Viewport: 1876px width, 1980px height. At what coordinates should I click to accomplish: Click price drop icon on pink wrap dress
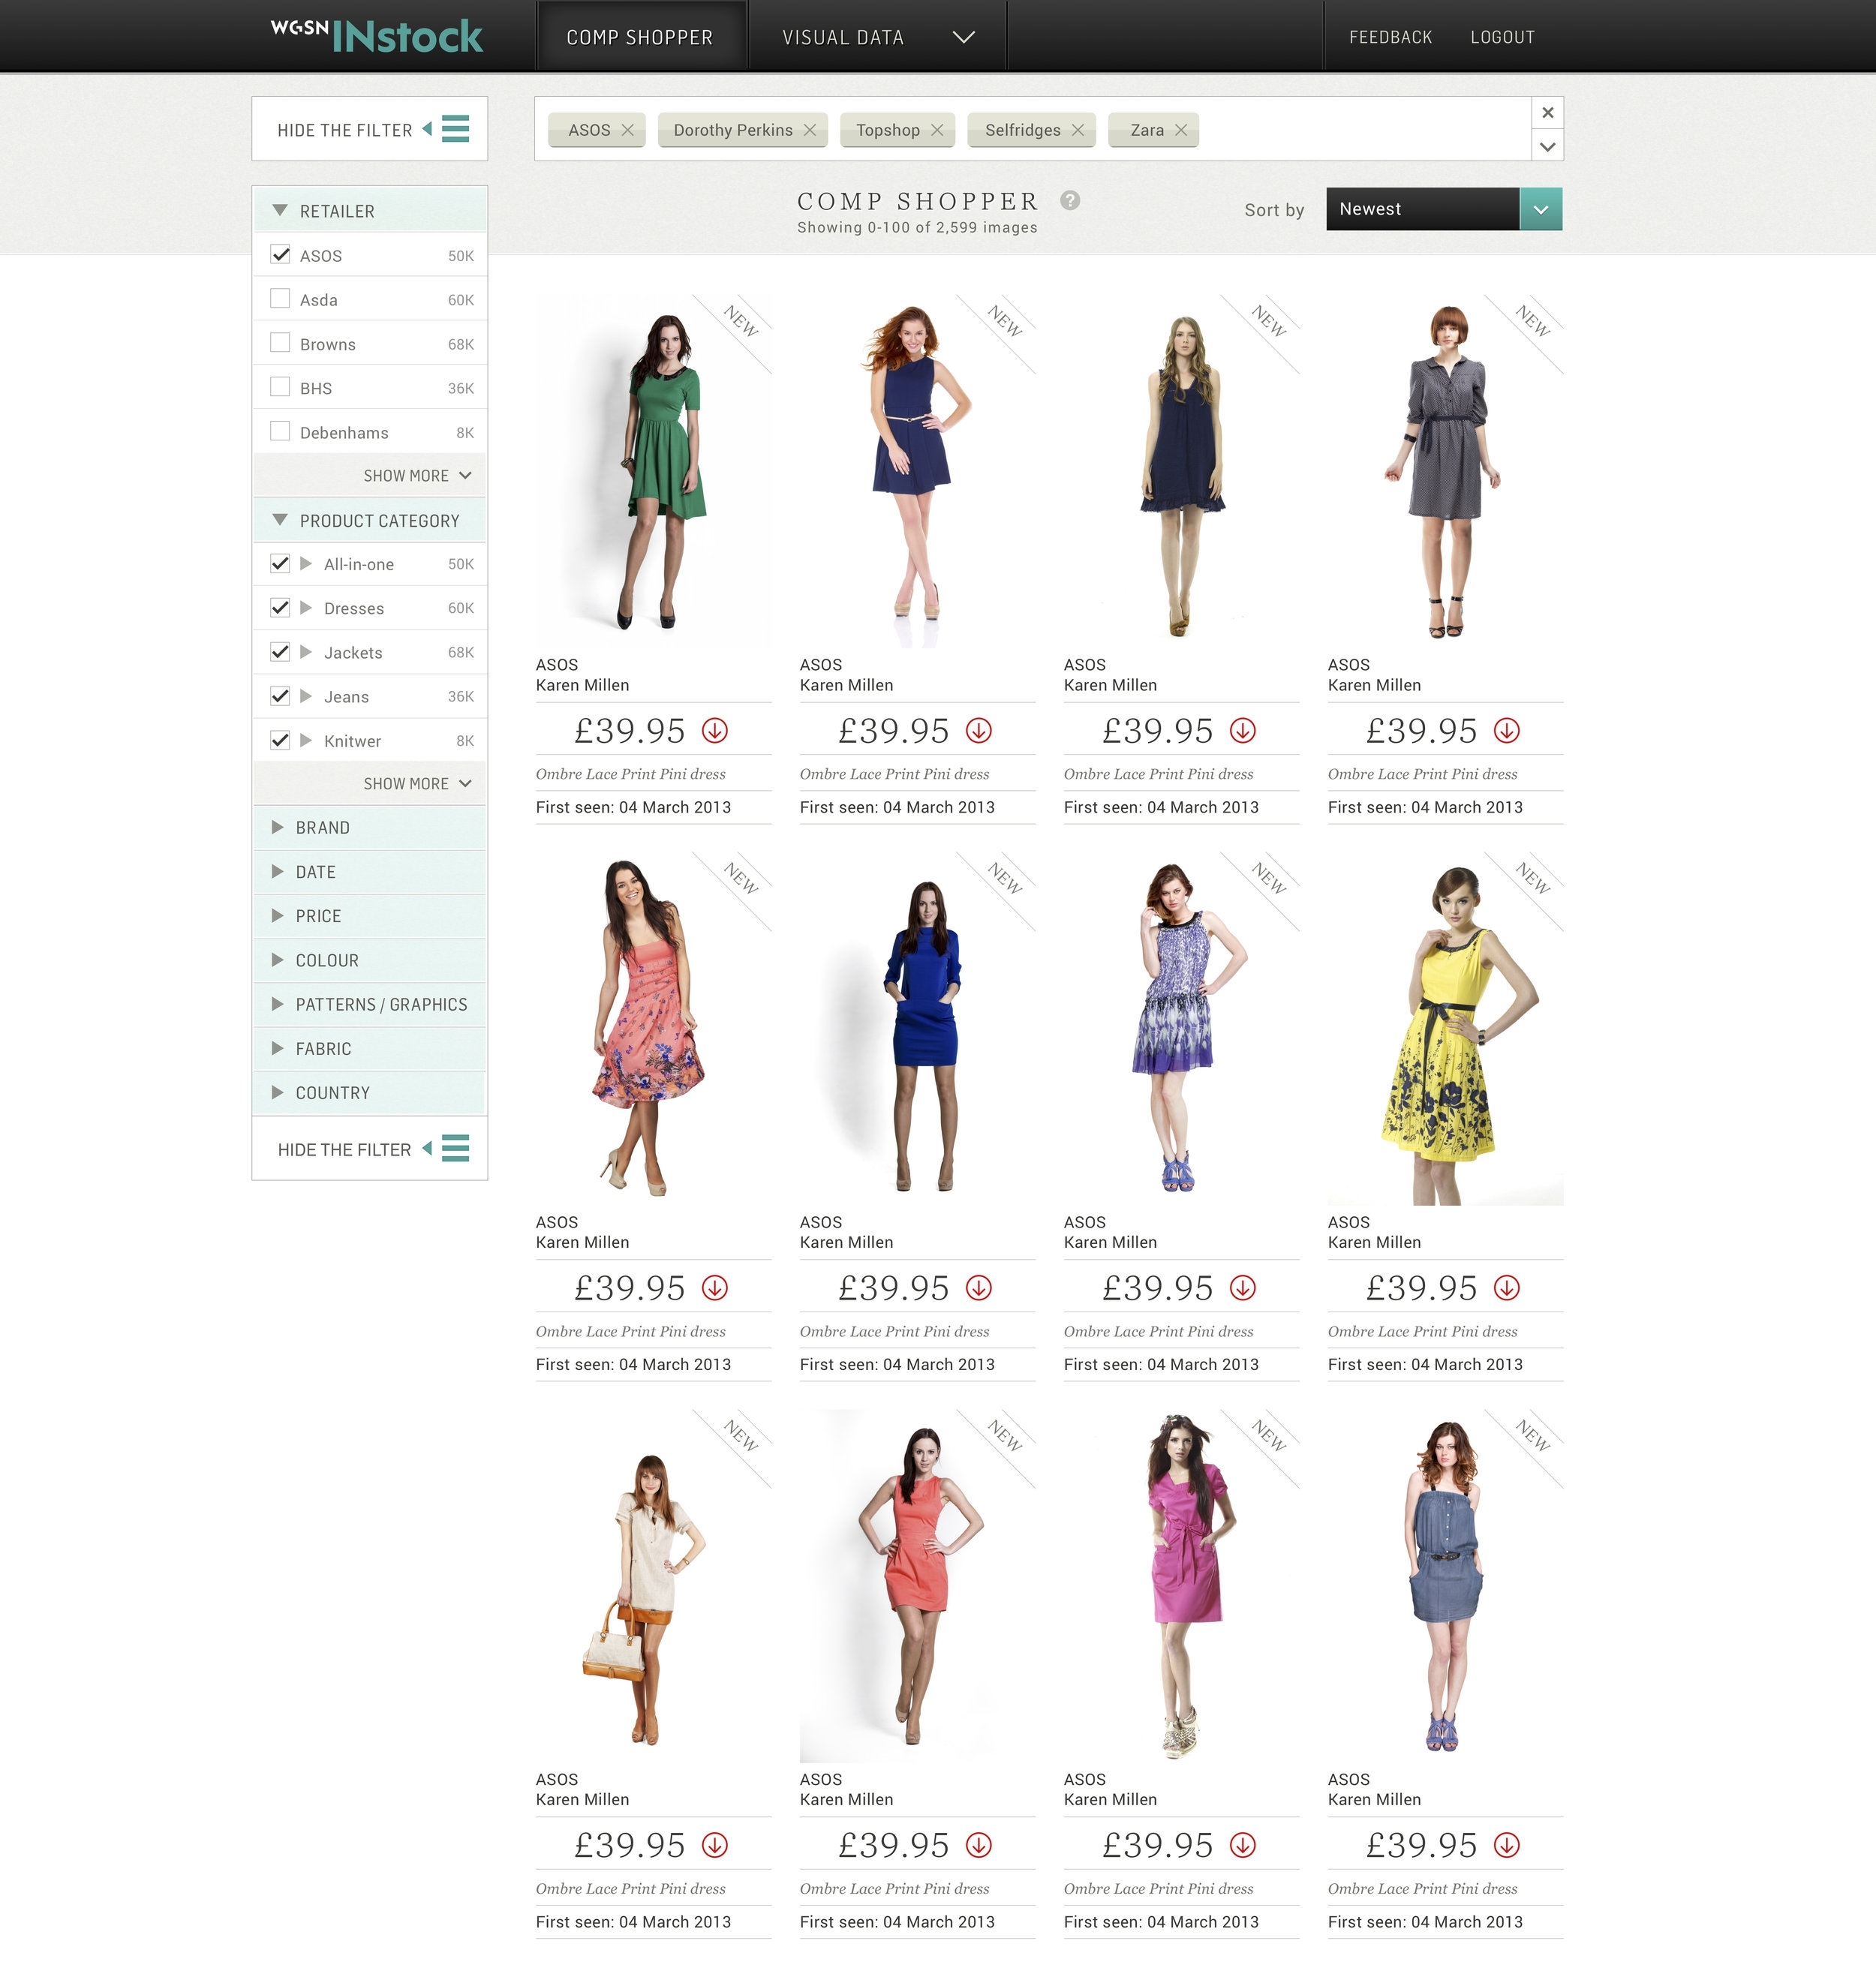[1243, 1845]
